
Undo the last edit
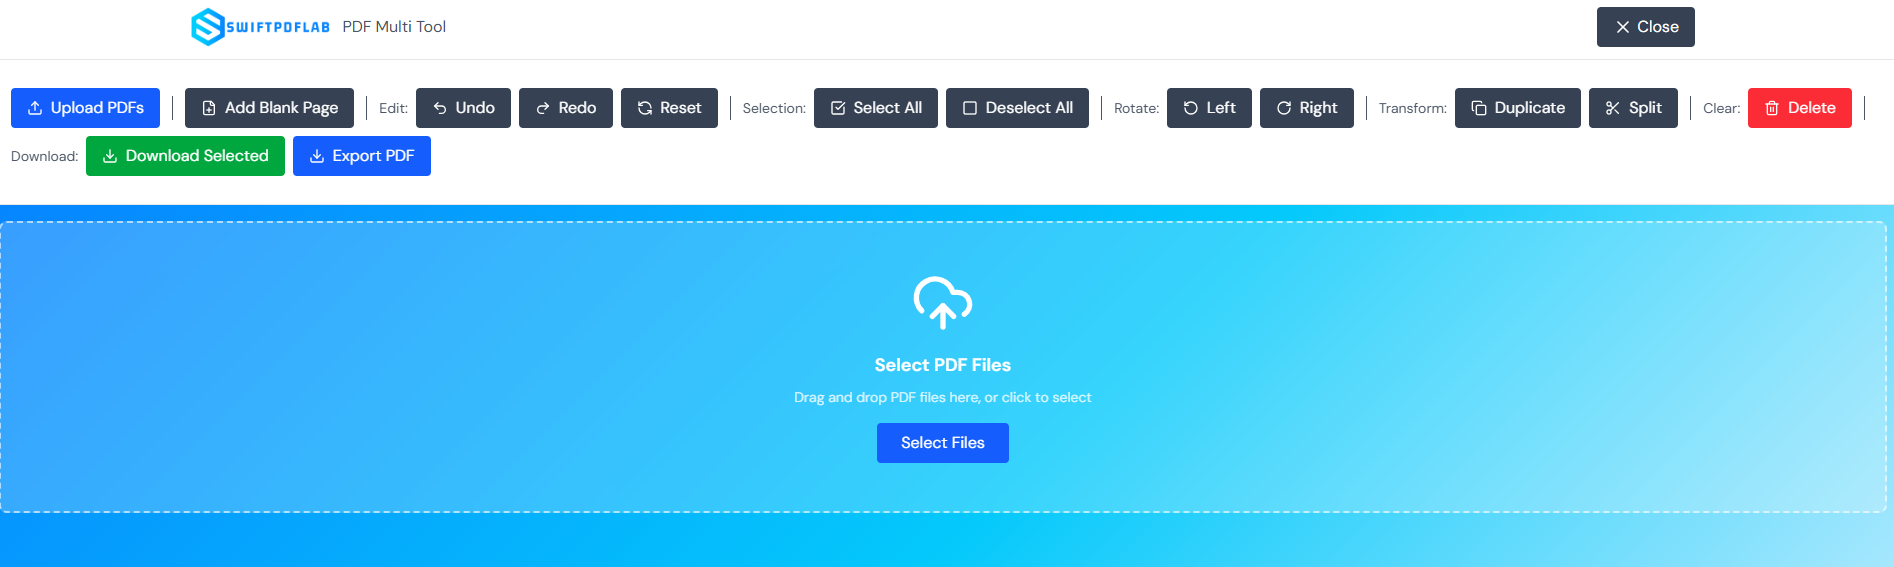(x=463, y=108)
